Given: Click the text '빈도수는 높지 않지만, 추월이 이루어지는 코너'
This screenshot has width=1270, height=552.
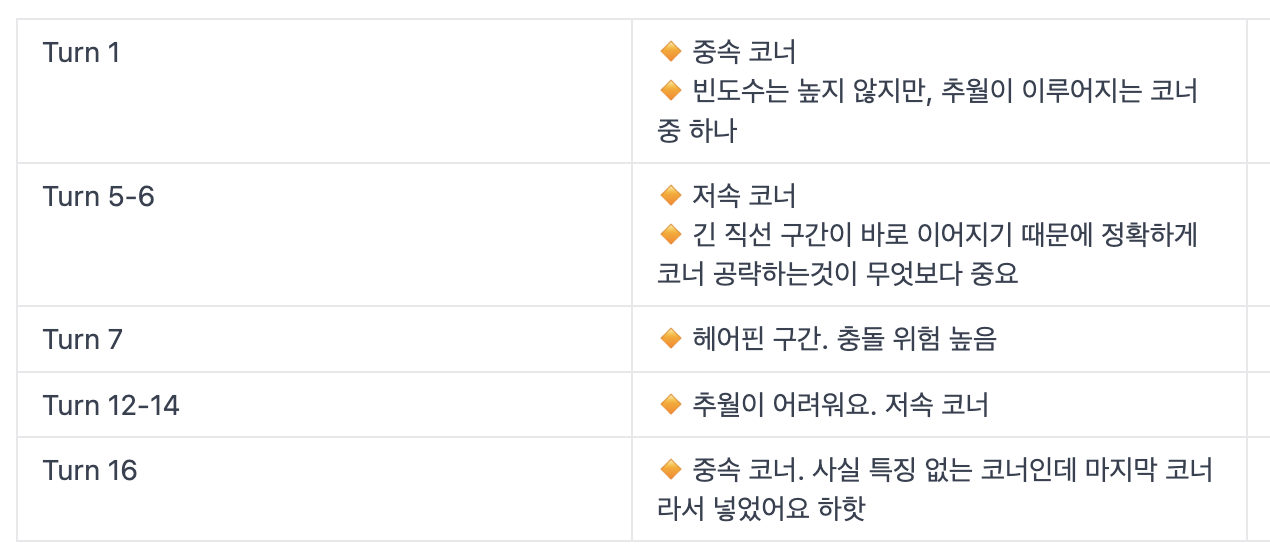Looking at the screenshot, I should 944,92.
